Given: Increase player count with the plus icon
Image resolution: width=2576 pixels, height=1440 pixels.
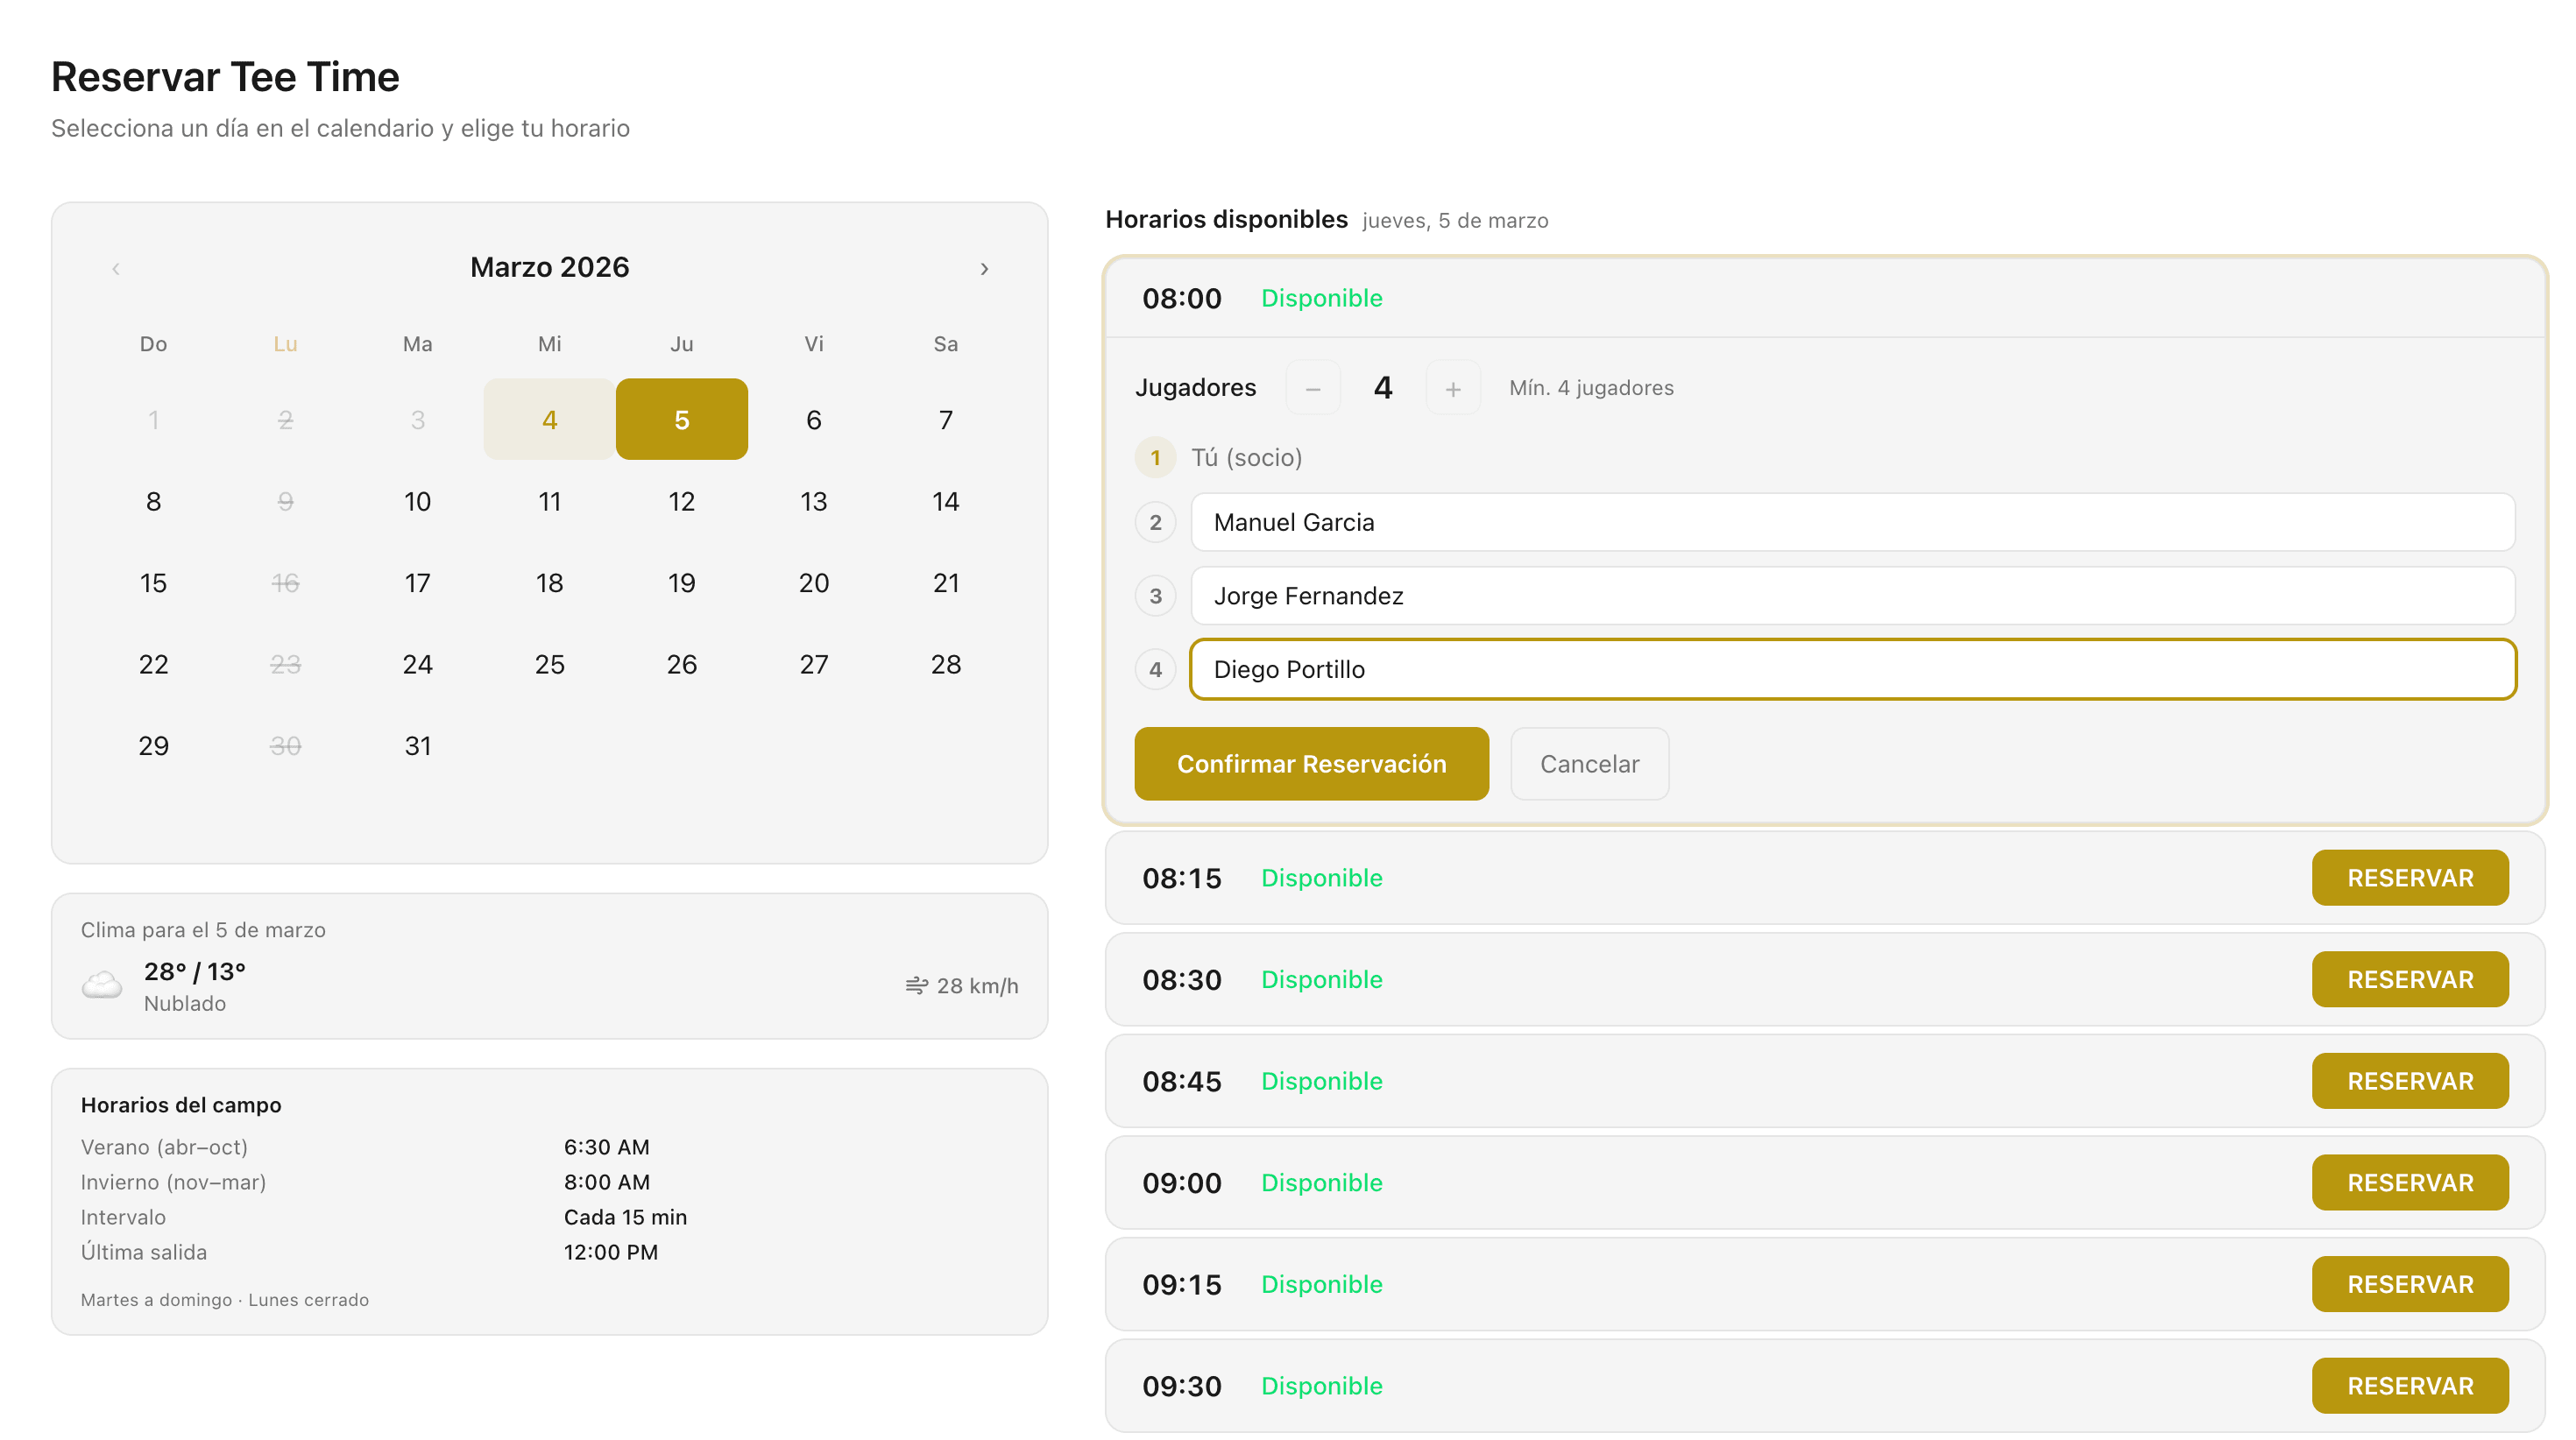Looking at the screenshot, I should [x=1453, y=387].
